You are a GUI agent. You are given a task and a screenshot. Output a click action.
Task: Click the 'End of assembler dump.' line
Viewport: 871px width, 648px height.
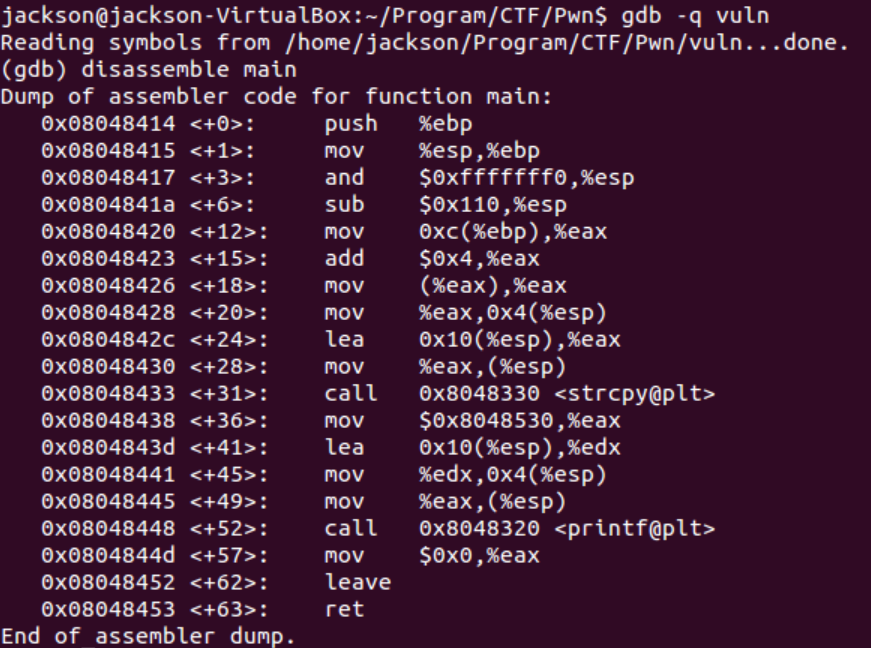pyautogui.click(x=148, y=636)
